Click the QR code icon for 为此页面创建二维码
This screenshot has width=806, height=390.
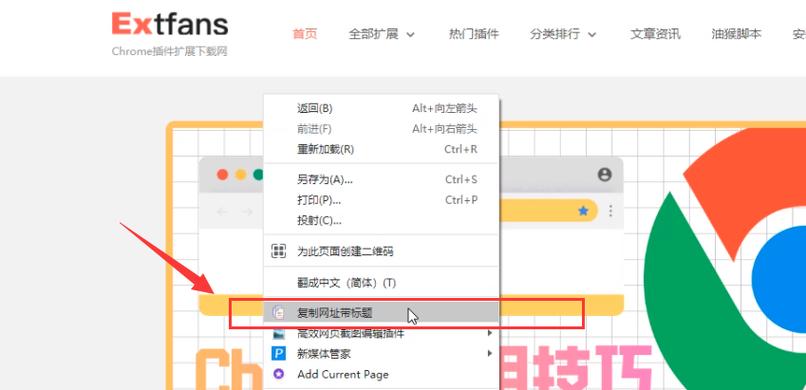(278, 251)
